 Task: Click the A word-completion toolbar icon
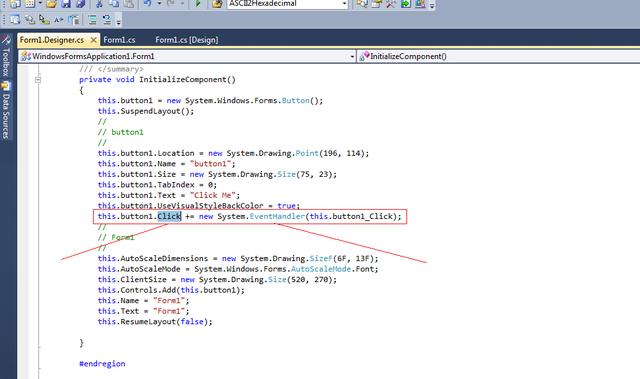point(59,19)
